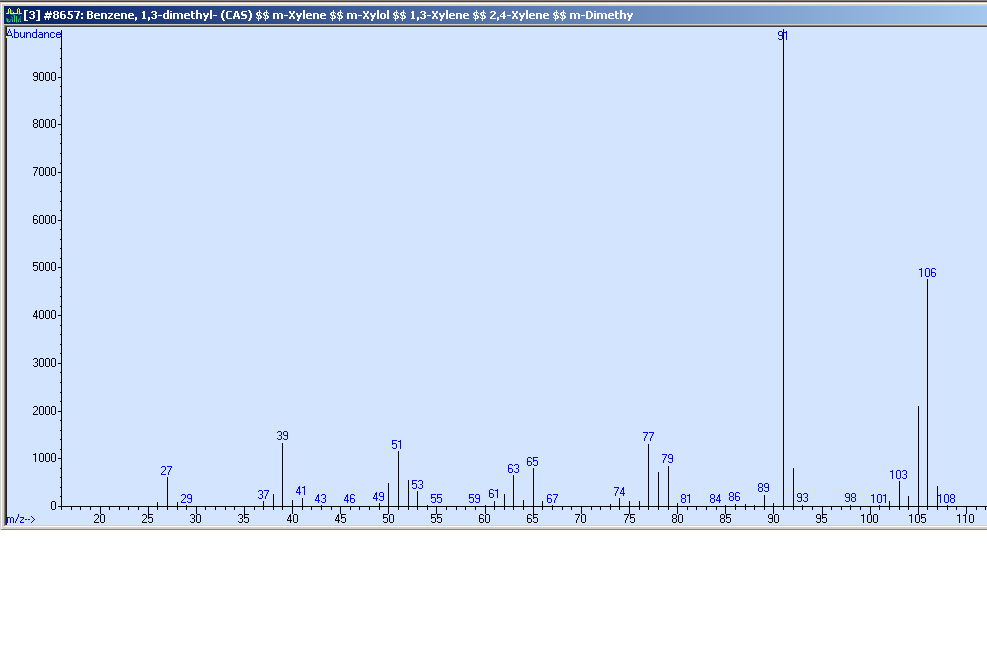Viewport: 987px width, 659px height.
Task: Click the peak labeled 39
Action: click(282, 436)
